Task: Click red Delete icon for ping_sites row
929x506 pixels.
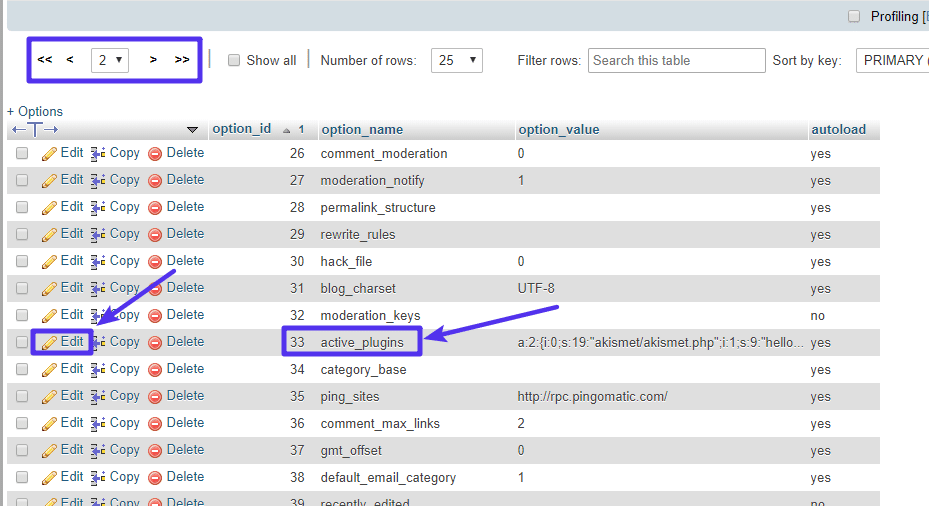Action: coord(155,396)
